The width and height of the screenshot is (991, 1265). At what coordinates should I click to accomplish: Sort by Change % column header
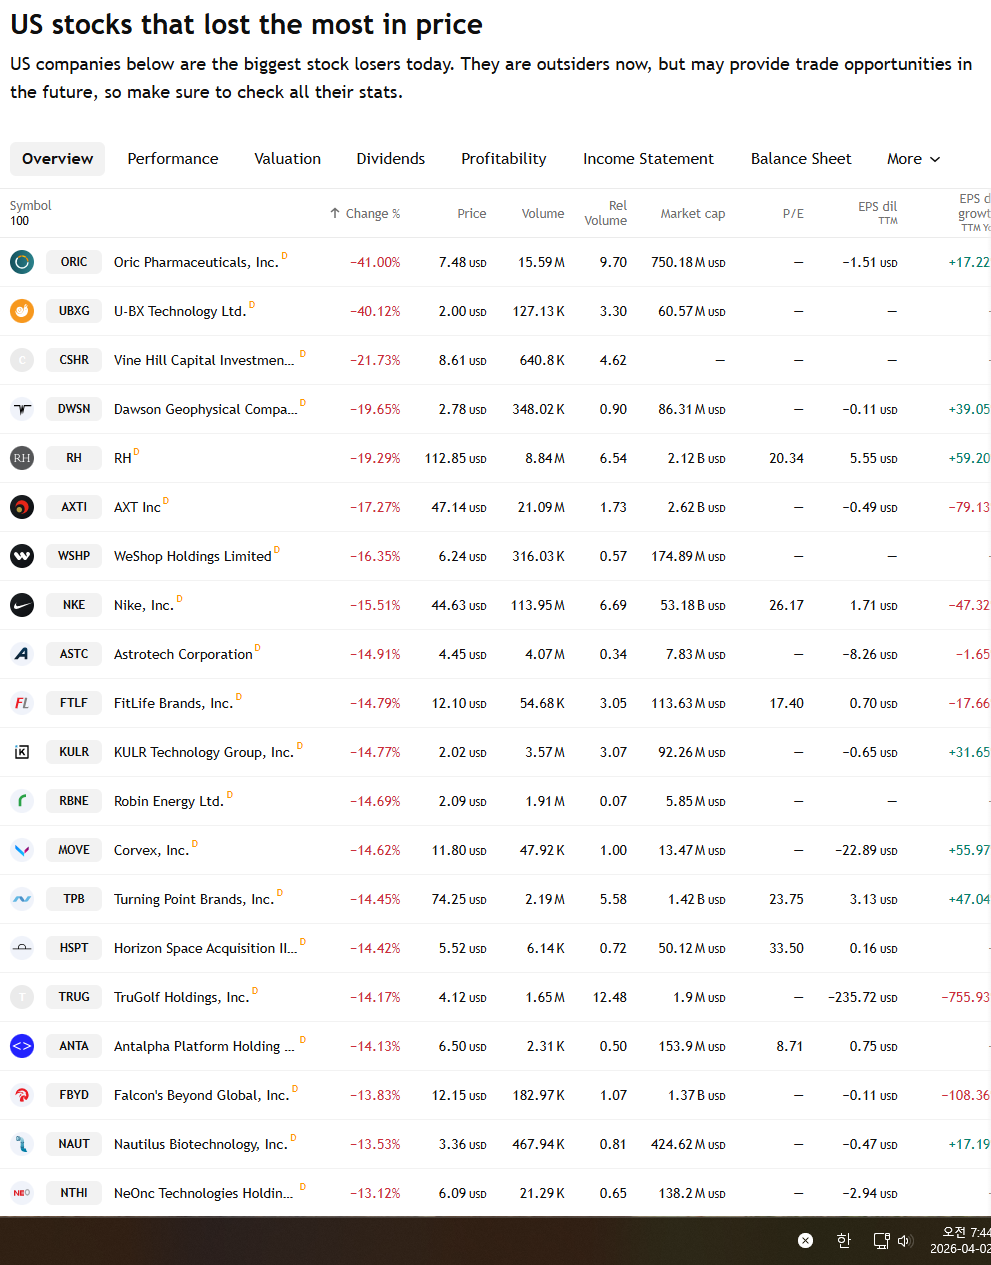tap(365, 214)
